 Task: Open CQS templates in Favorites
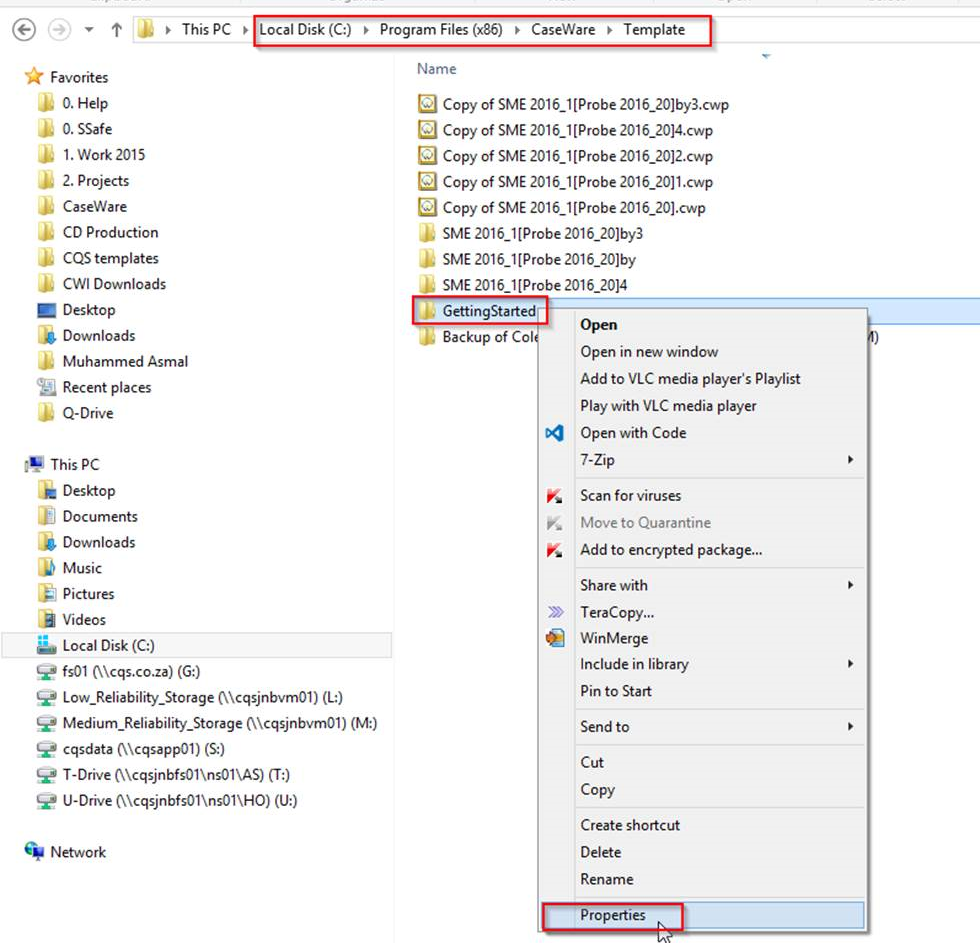tap(111, 258)
